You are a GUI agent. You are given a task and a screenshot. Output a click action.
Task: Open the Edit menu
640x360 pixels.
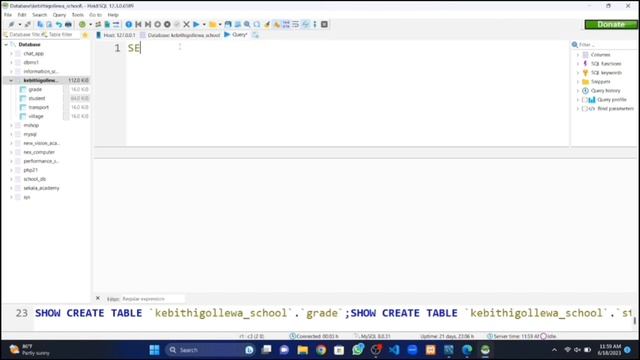[22, 15]
